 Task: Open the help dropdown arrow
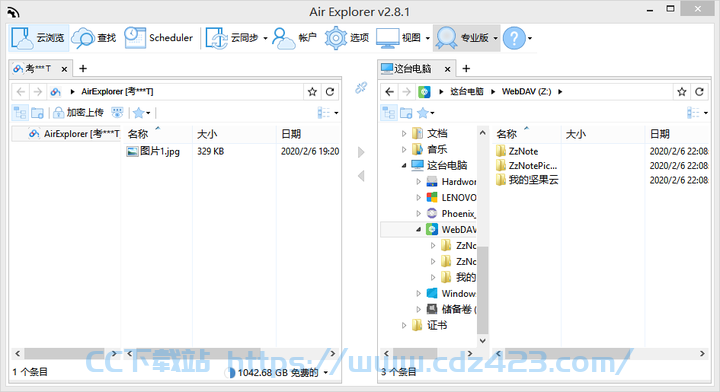tap(530, 38)
